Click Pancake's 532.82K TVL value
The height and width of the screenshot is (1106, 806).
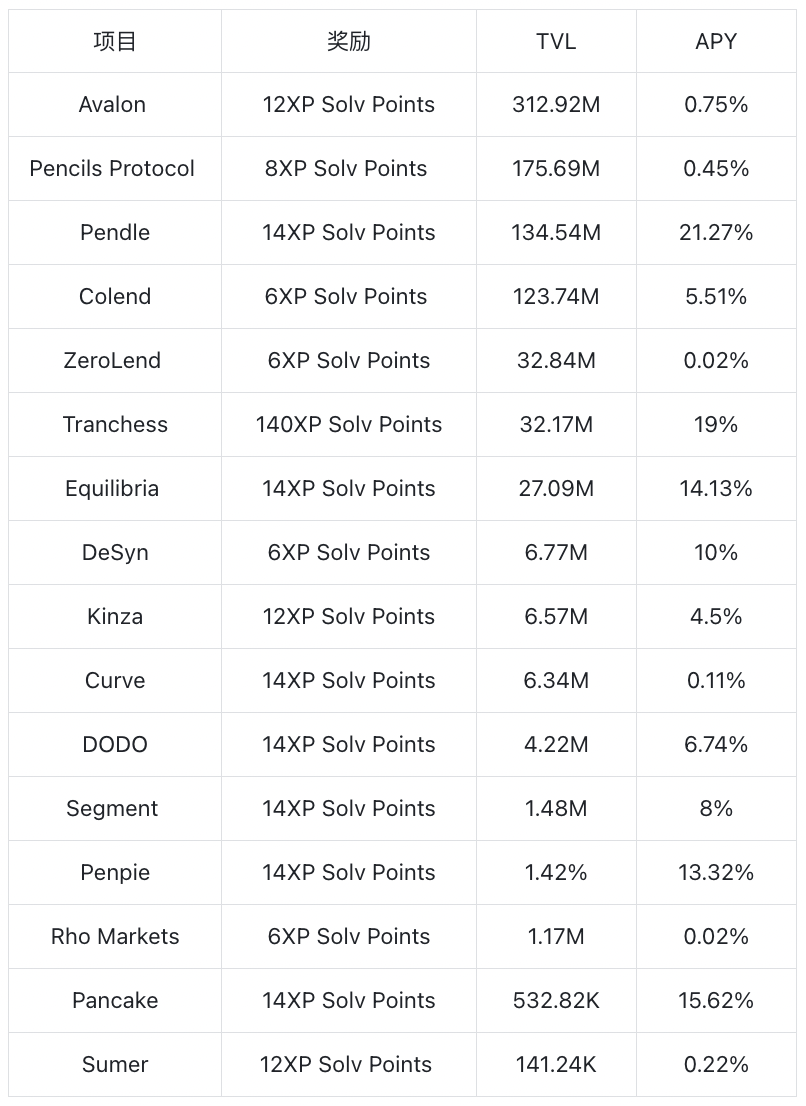[556, 1000]
